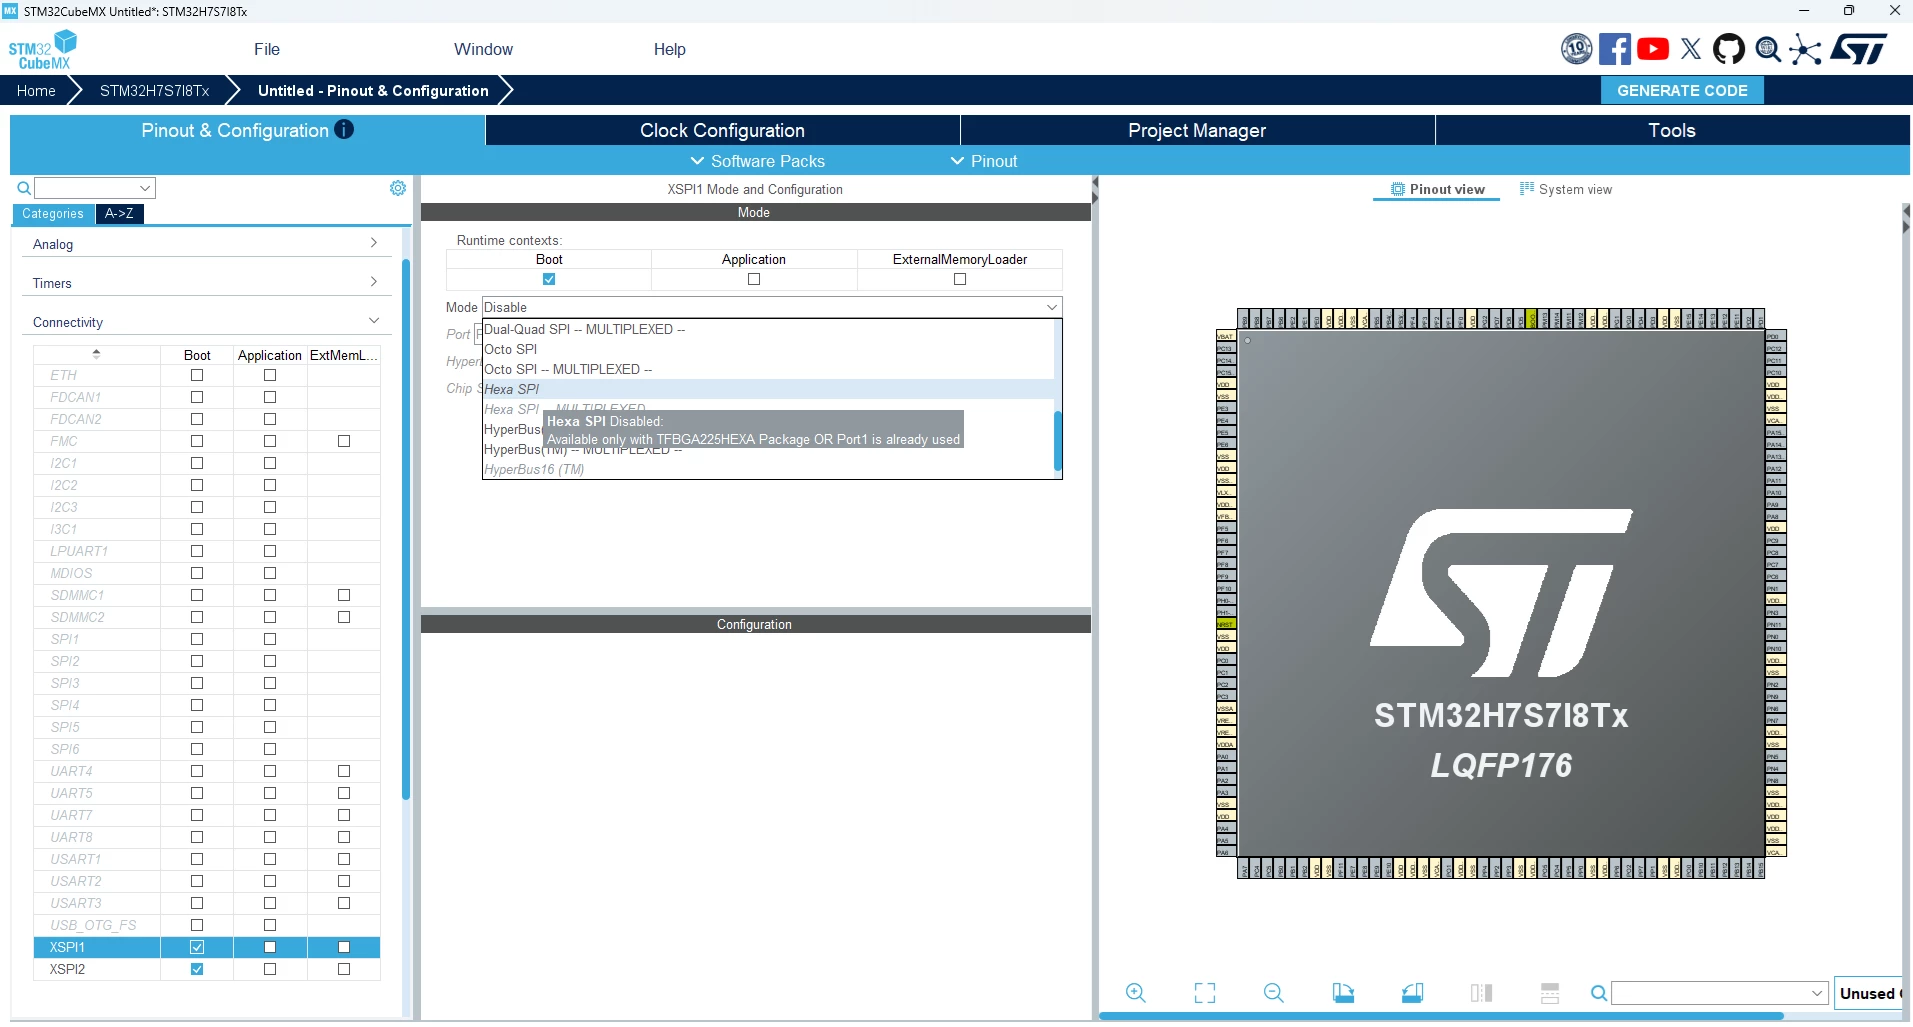The height and width of the screenshot is (1027, 1913).
Task: Click the STM32H7S7I8Tx breadcrumb
Action: point(154,90)
